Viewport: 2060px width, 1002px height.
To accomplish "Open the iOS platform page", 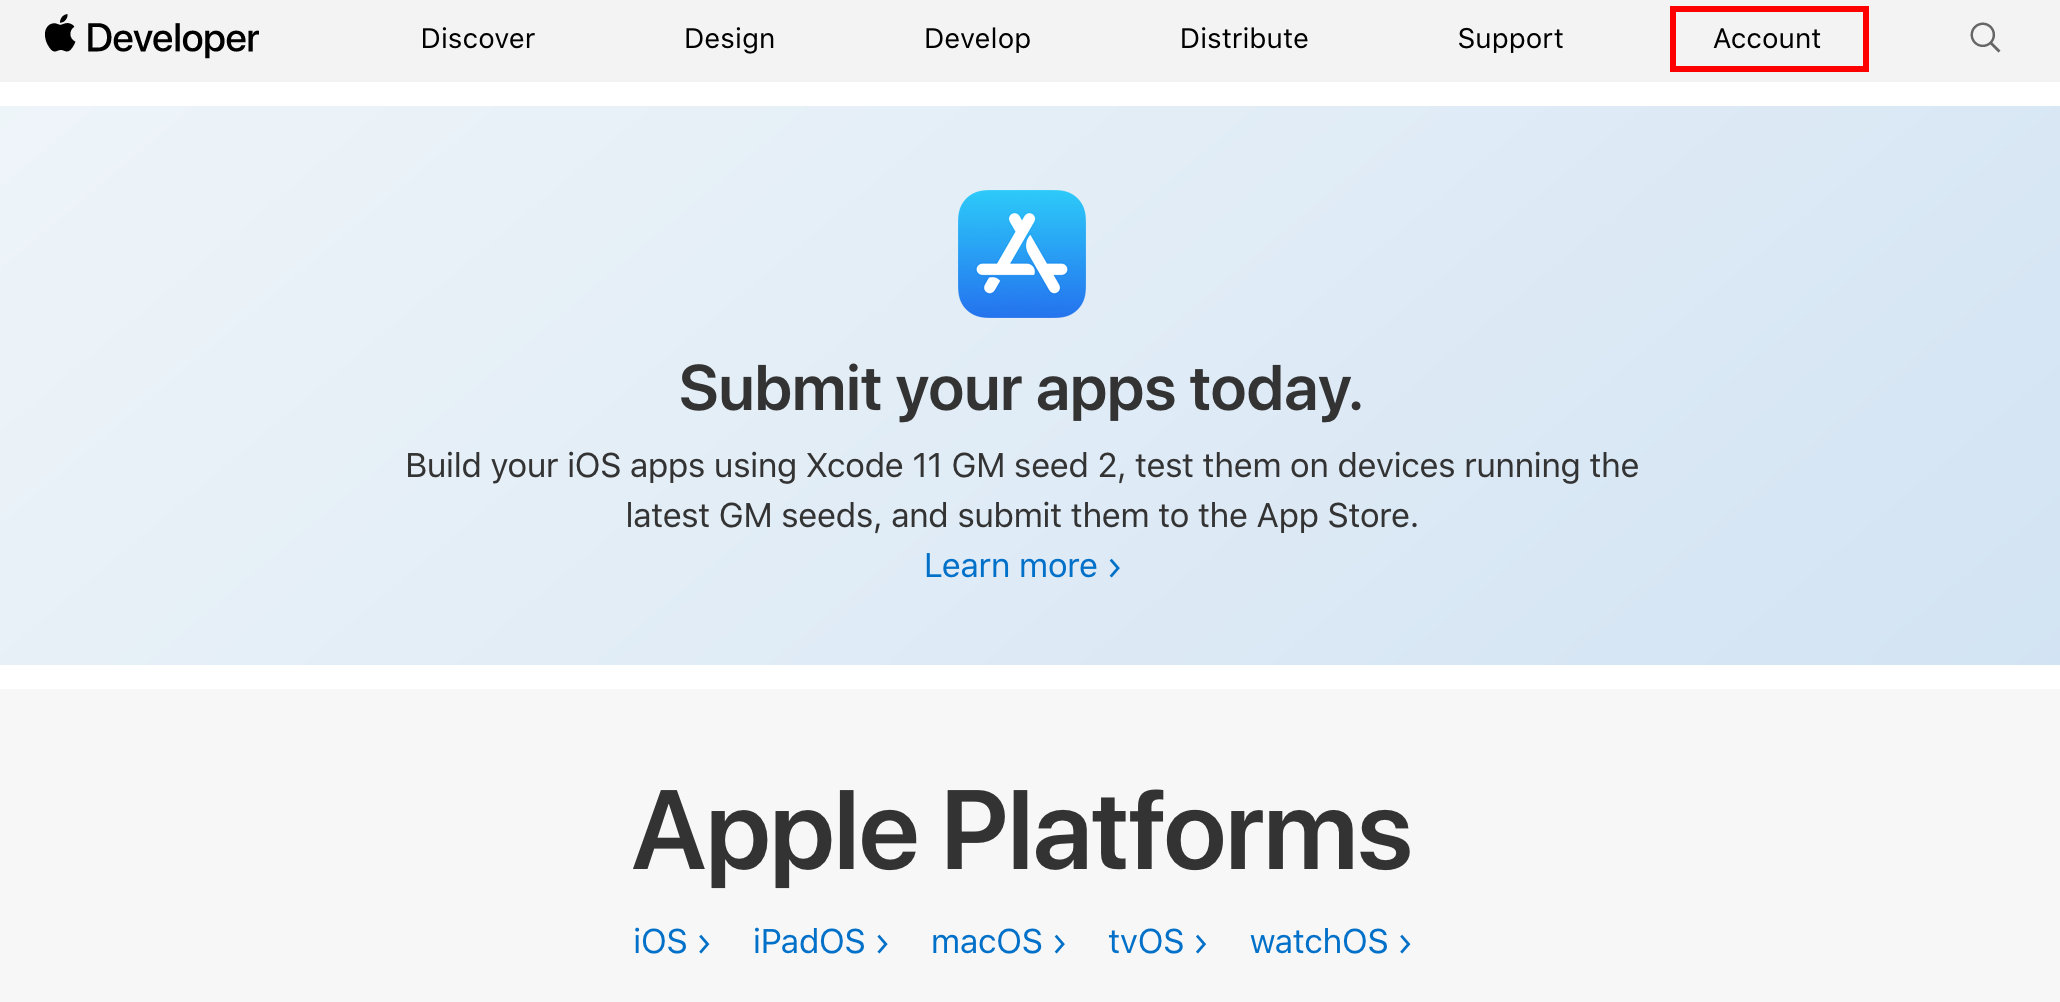I will pos(660,940).
